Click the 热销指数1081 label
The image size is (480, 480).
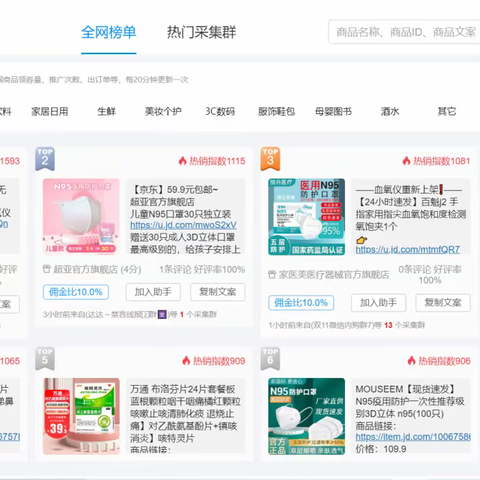(x=442, y=161)
